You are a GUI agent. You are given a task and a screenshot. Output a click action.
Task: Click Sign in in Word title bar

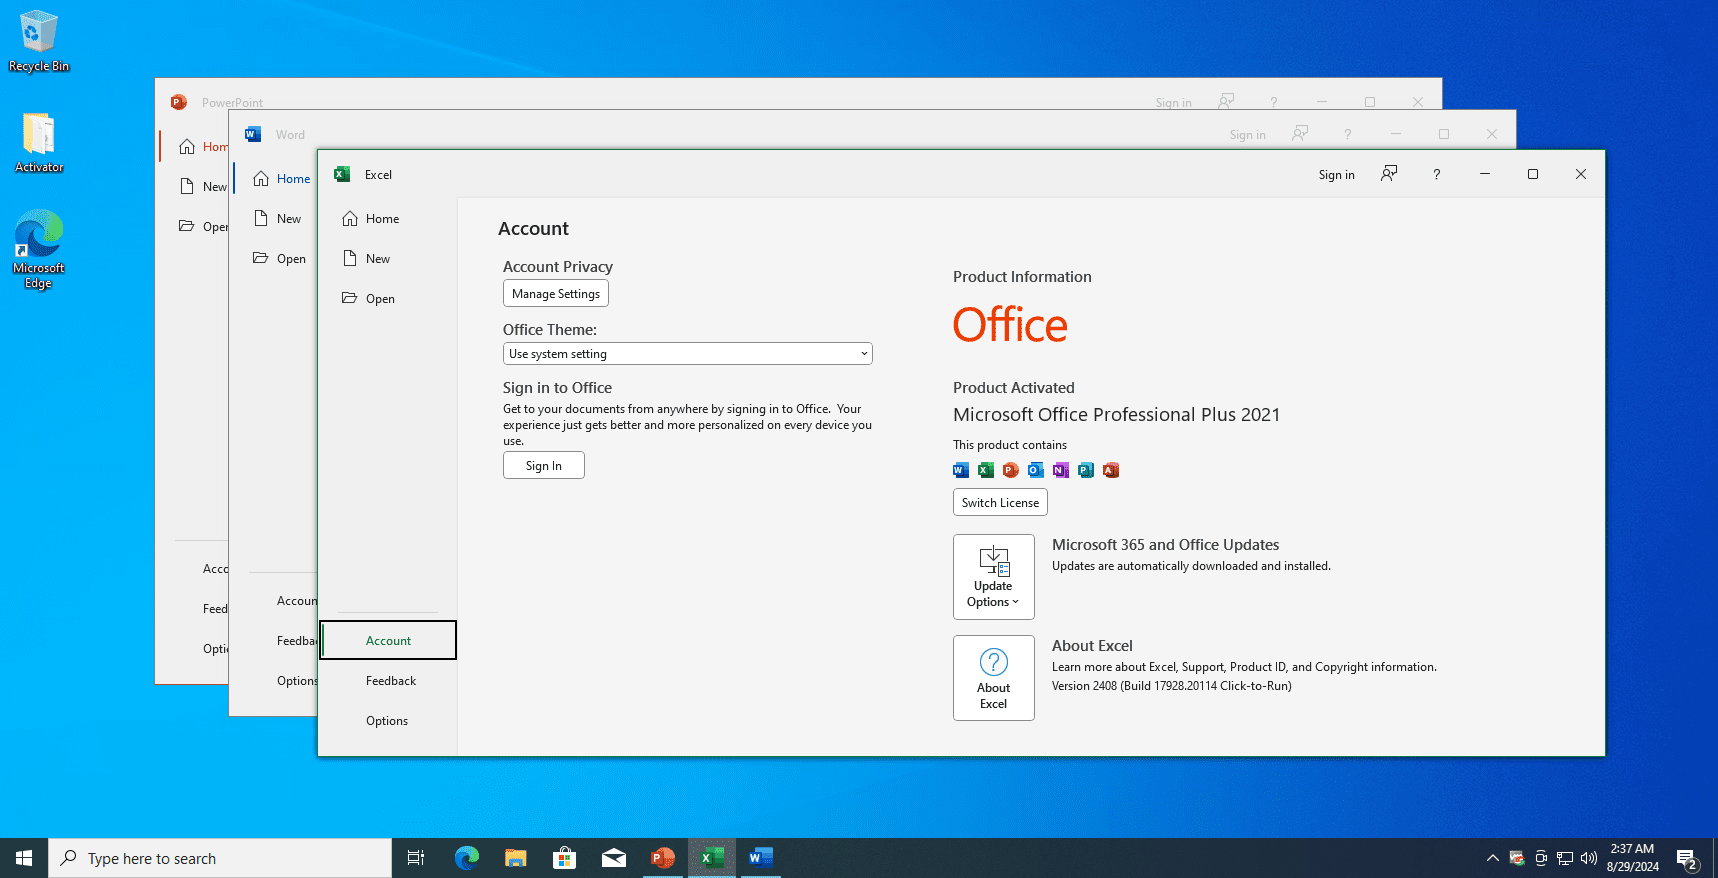point(1247,135)
